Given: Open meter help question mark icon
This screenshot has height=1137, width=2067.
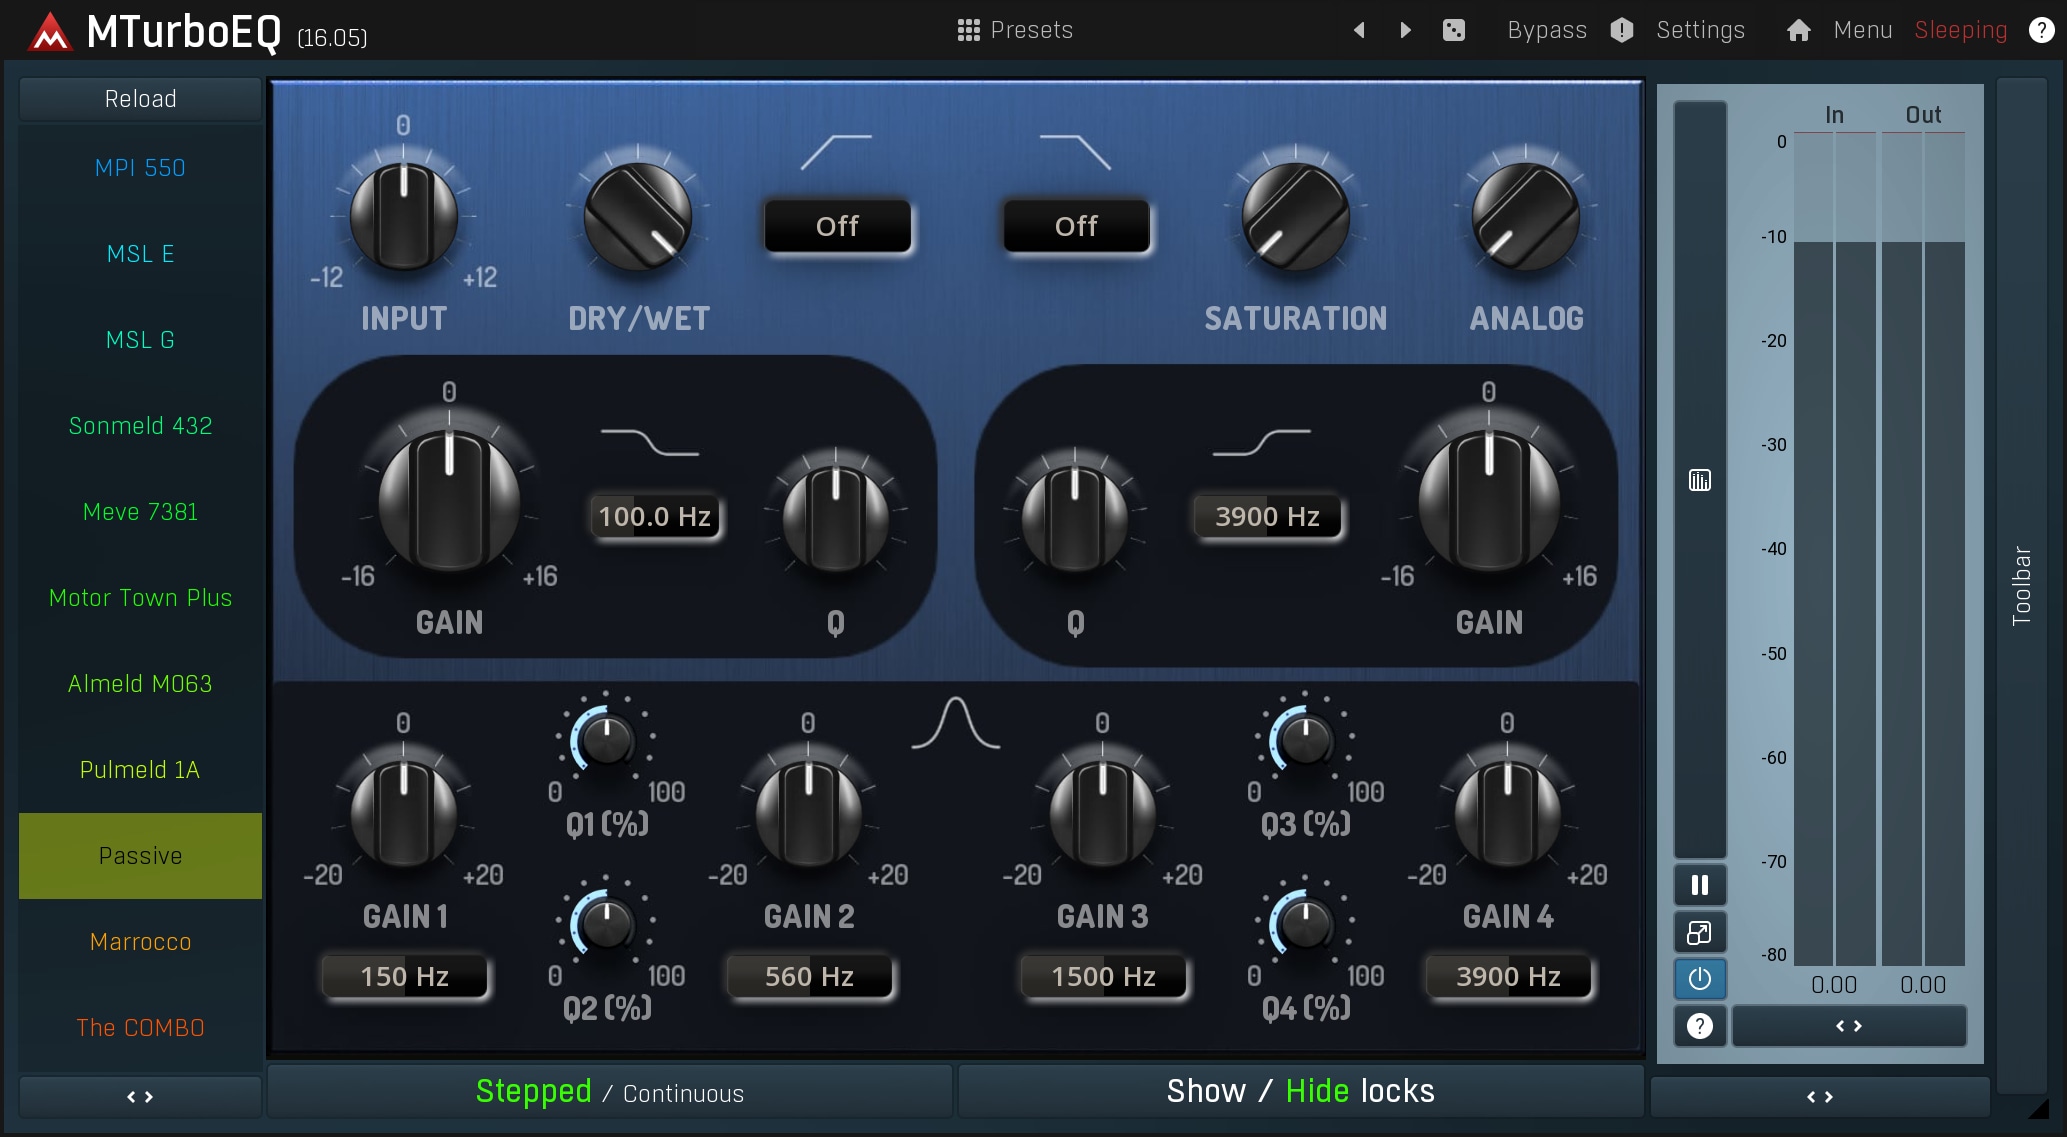Looking at the screenshot, I should click(x=1700, y=1026).
